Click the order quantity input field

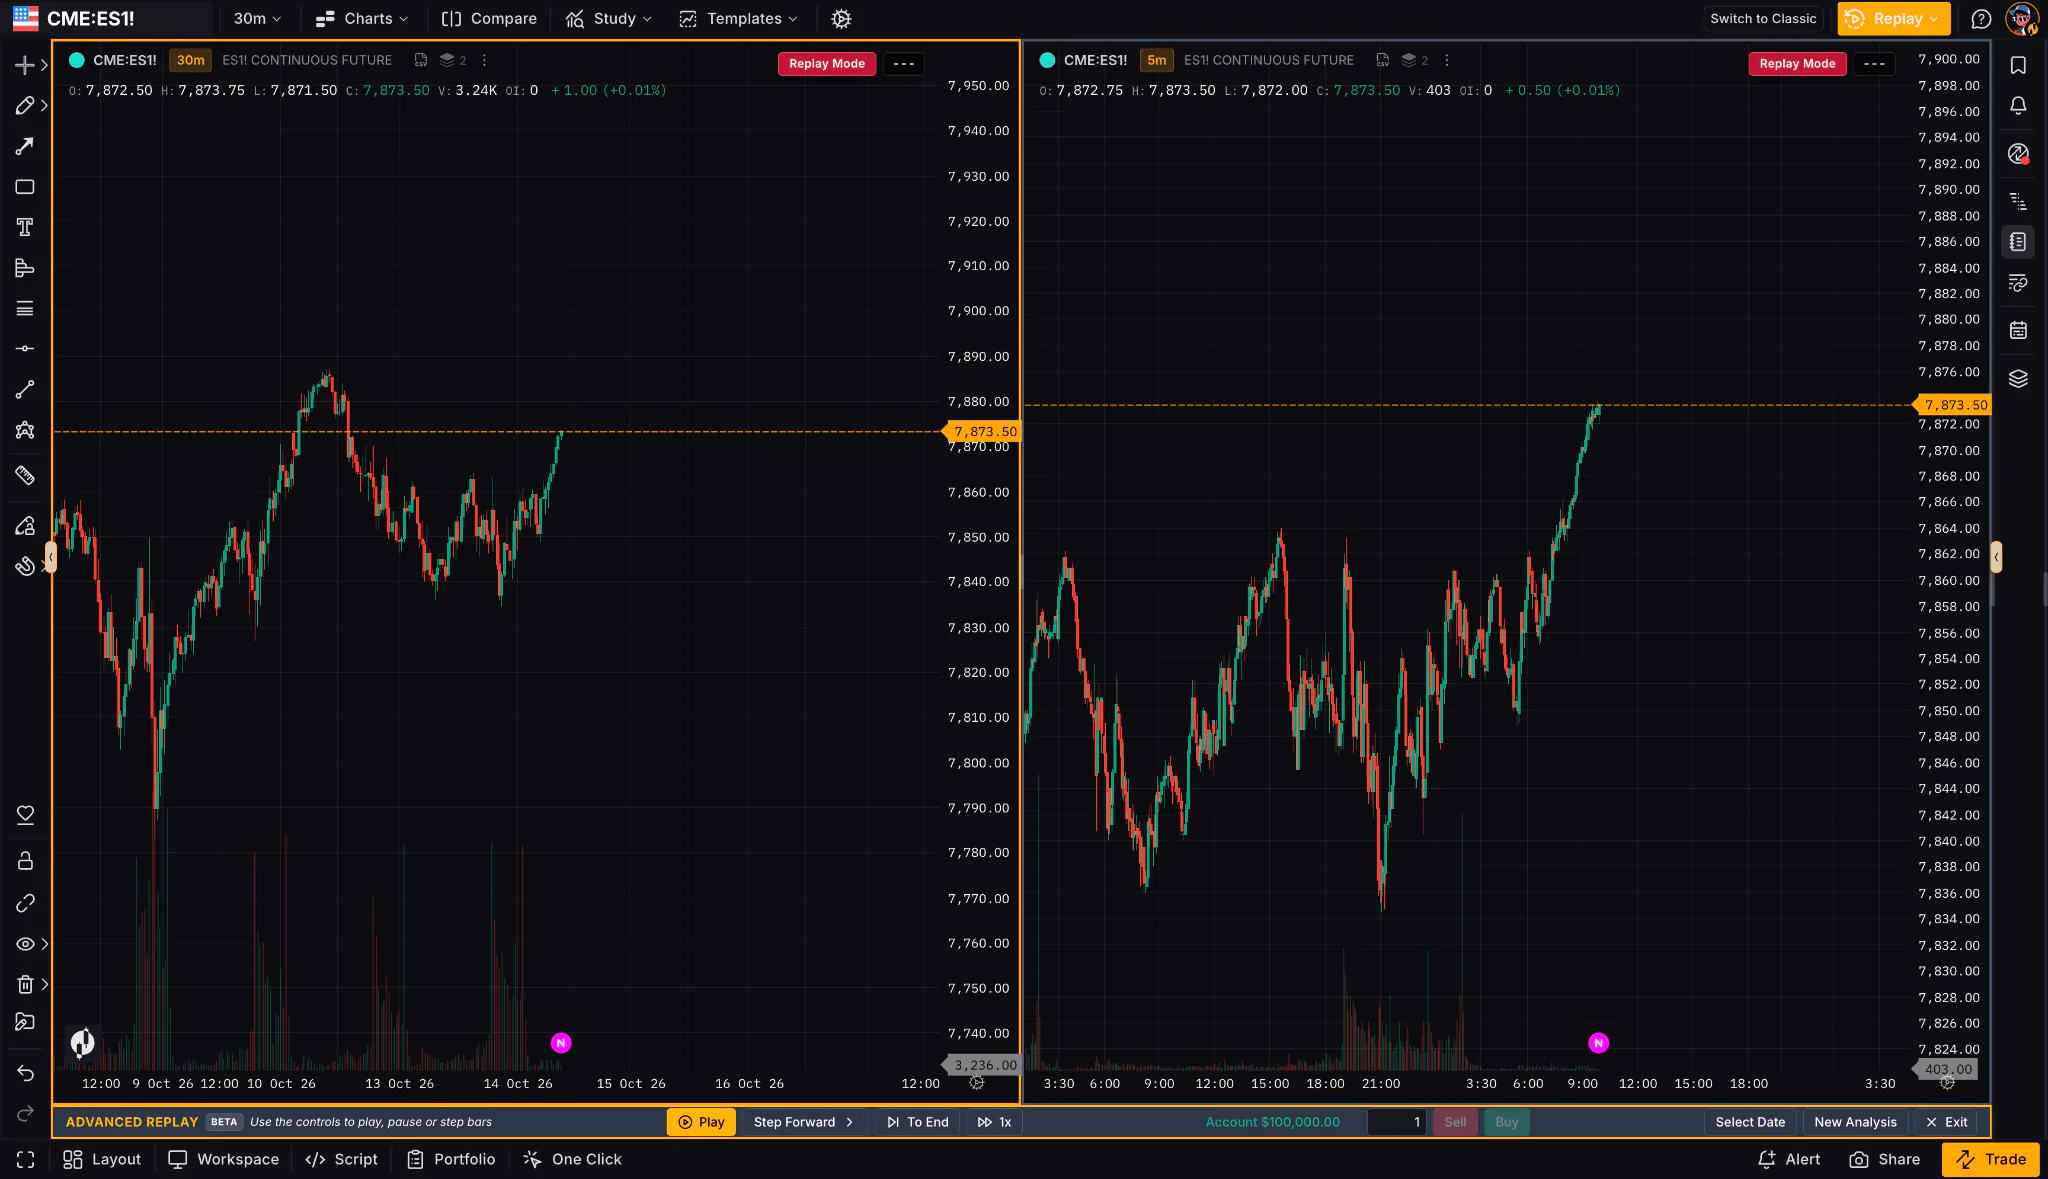(x=1396, y=1122)
